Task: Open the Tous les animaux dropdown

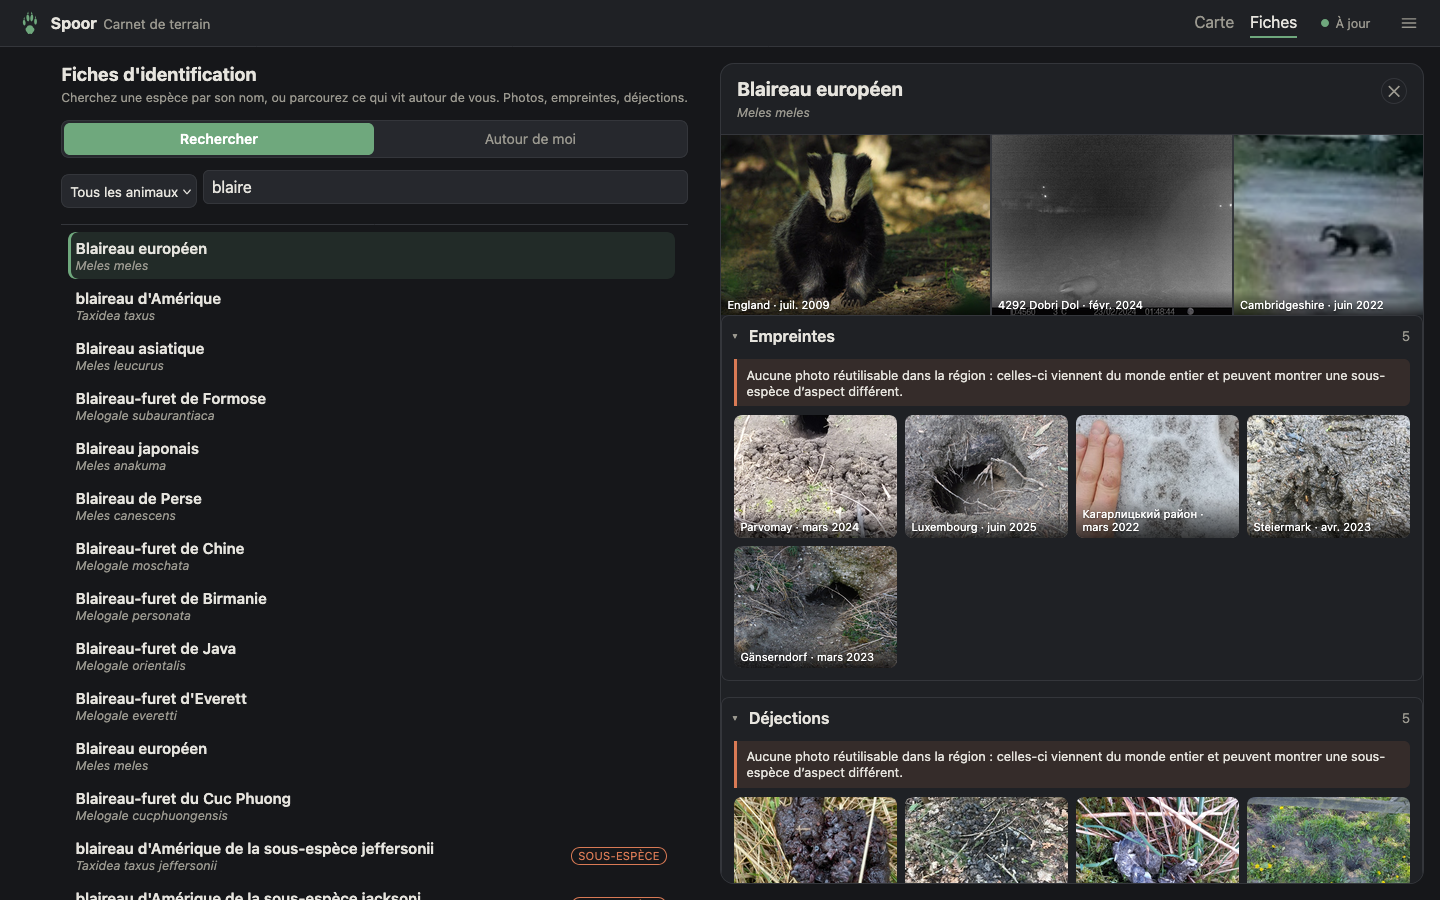Action: [130, 191]
